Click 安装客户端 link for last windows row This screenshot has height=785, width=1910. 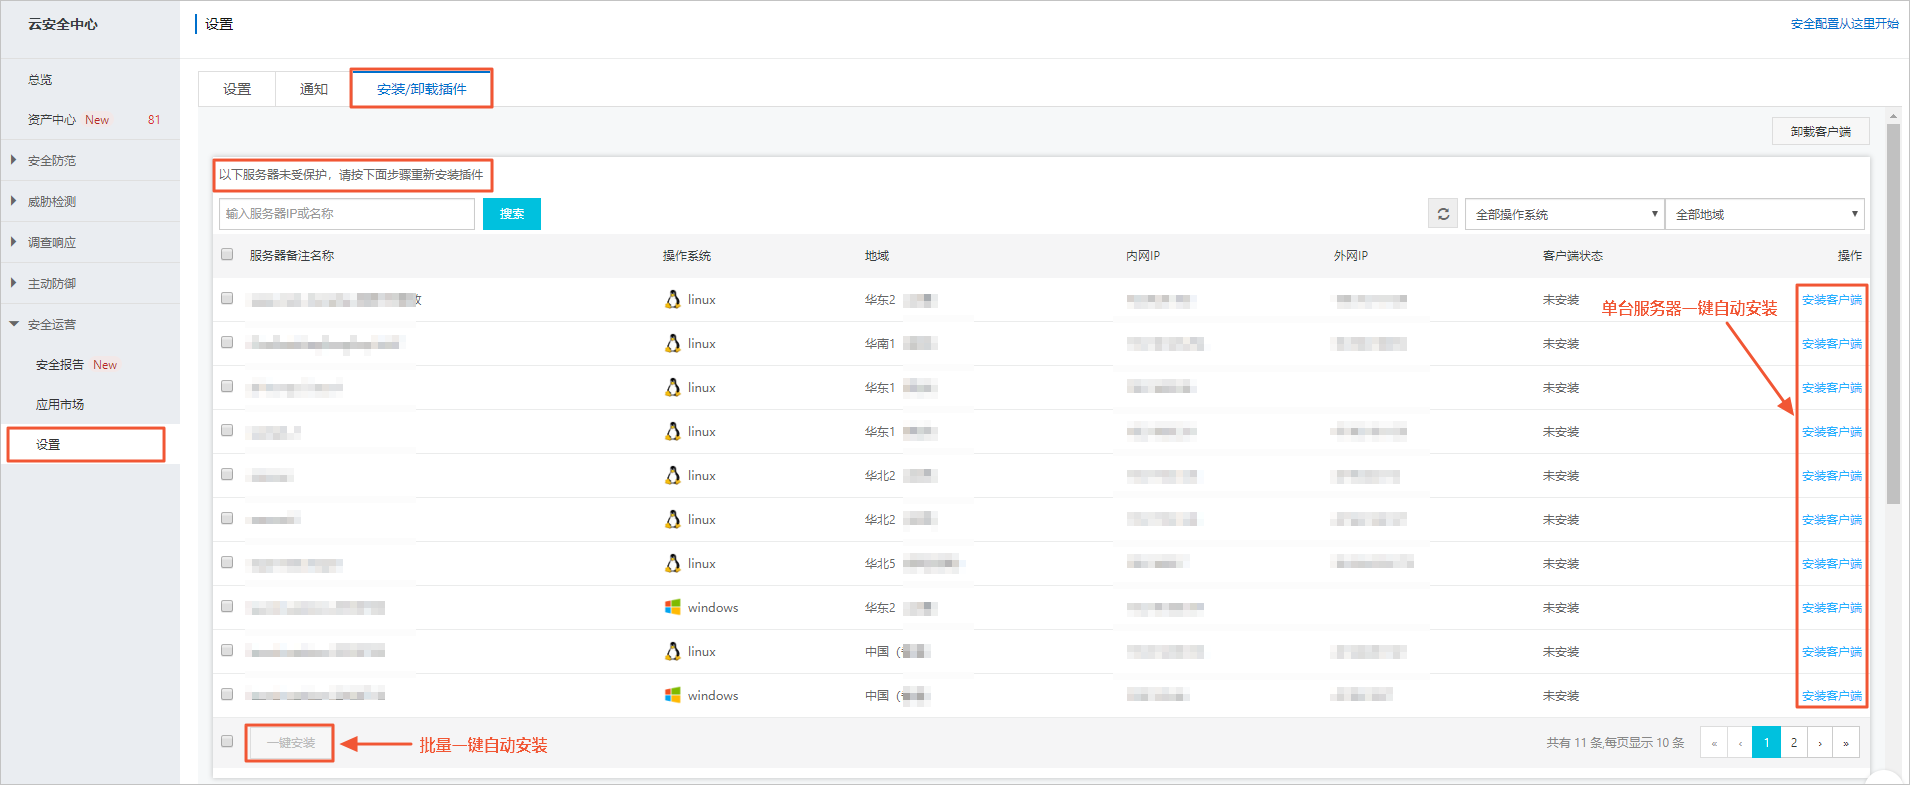(x=1831, y=695)
